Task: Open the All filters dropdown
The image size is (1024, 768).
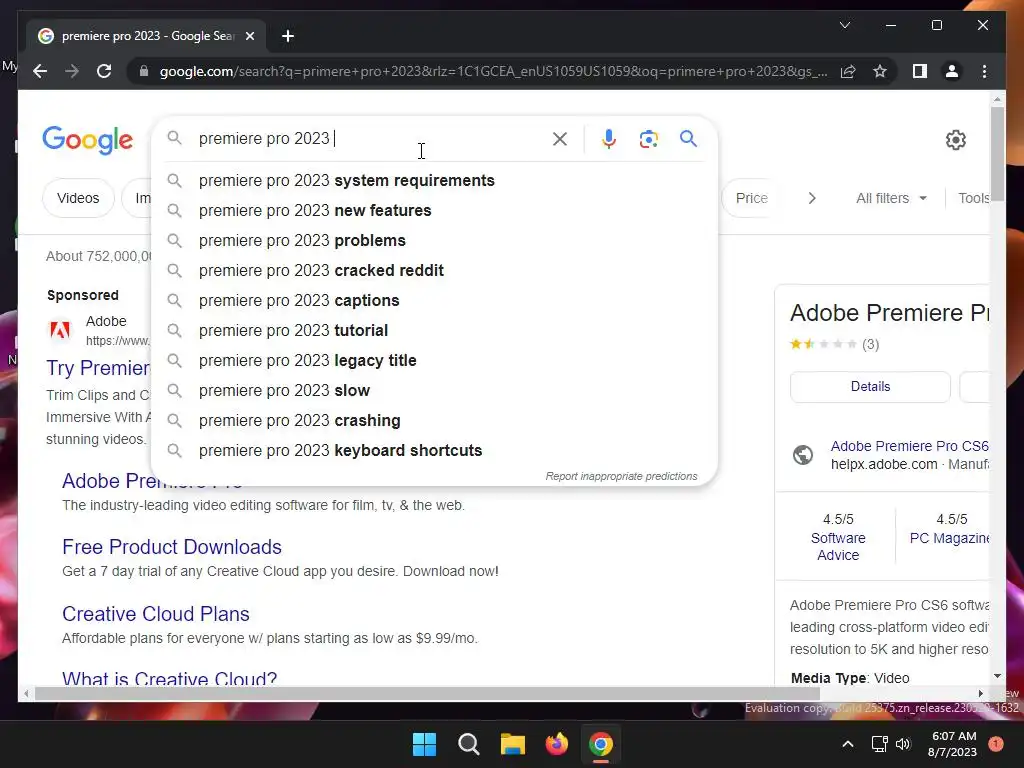Action: 891,198
